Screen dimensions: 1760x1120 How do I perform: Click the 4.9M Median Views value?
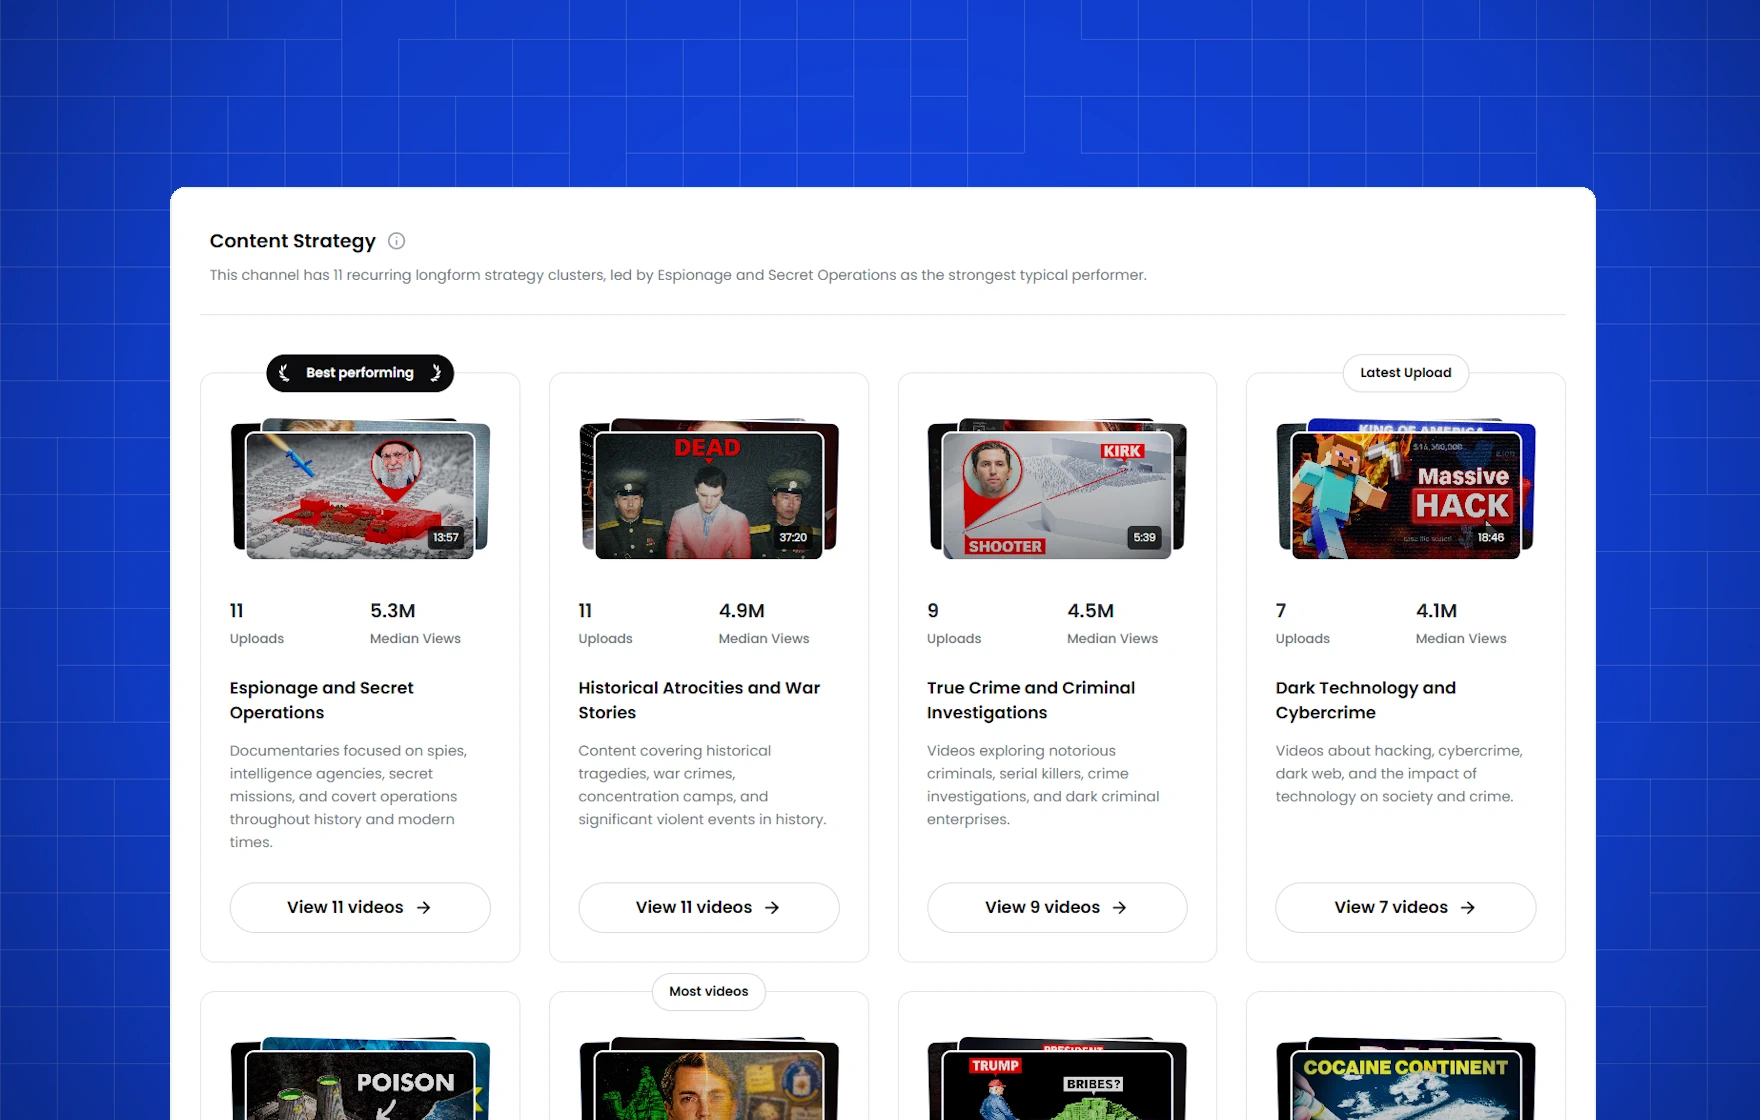point(741,610)
